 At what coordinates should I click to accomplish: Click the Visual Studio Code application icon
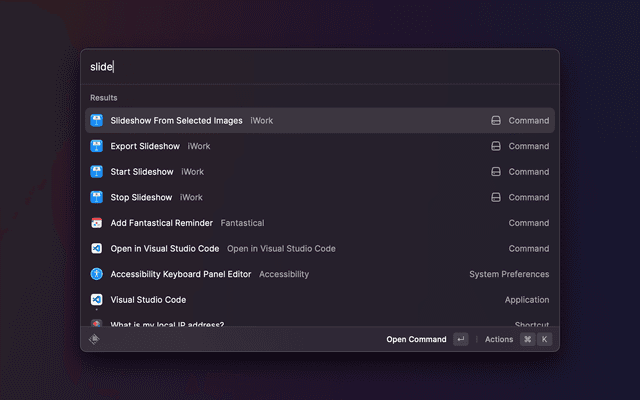pyautogui.click(x=97, y=299)
